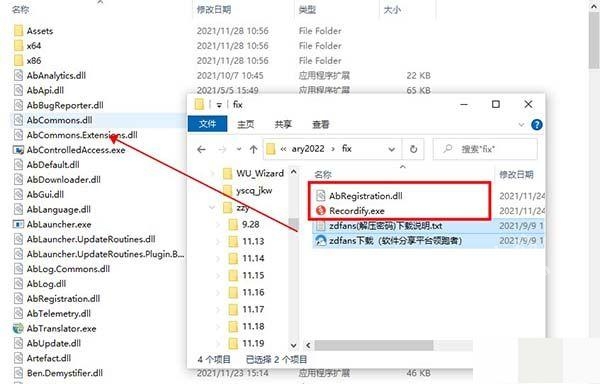Image resolution: width=600 pixels, height=384 pixels.
Task: Switch to the 查看 ribbon tab
Action: coord(320,124)
